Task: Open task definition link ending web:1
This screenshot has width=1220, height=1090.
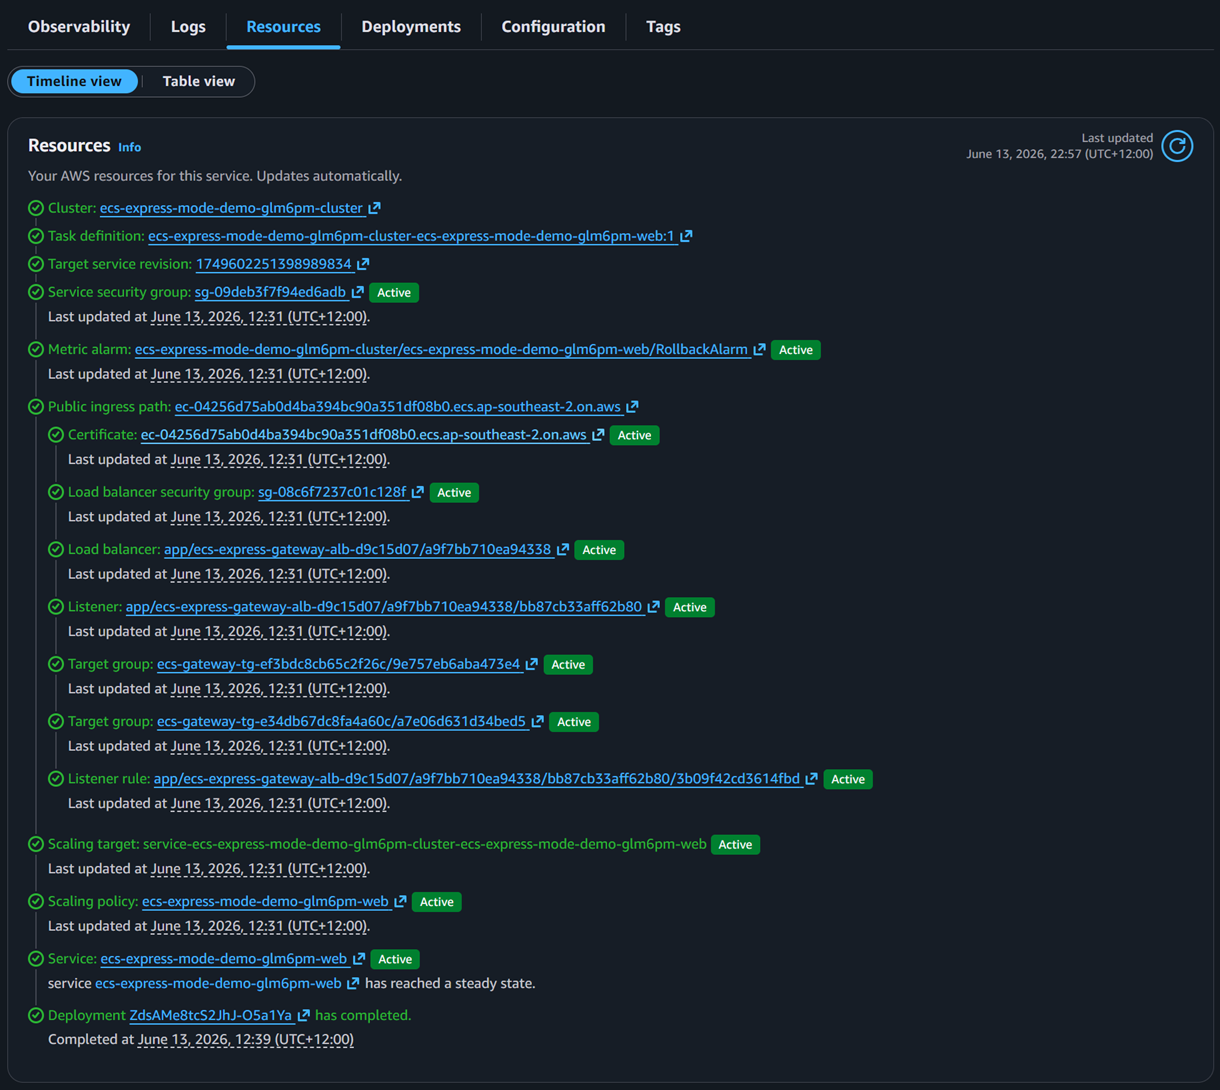Action: (411, 236)
